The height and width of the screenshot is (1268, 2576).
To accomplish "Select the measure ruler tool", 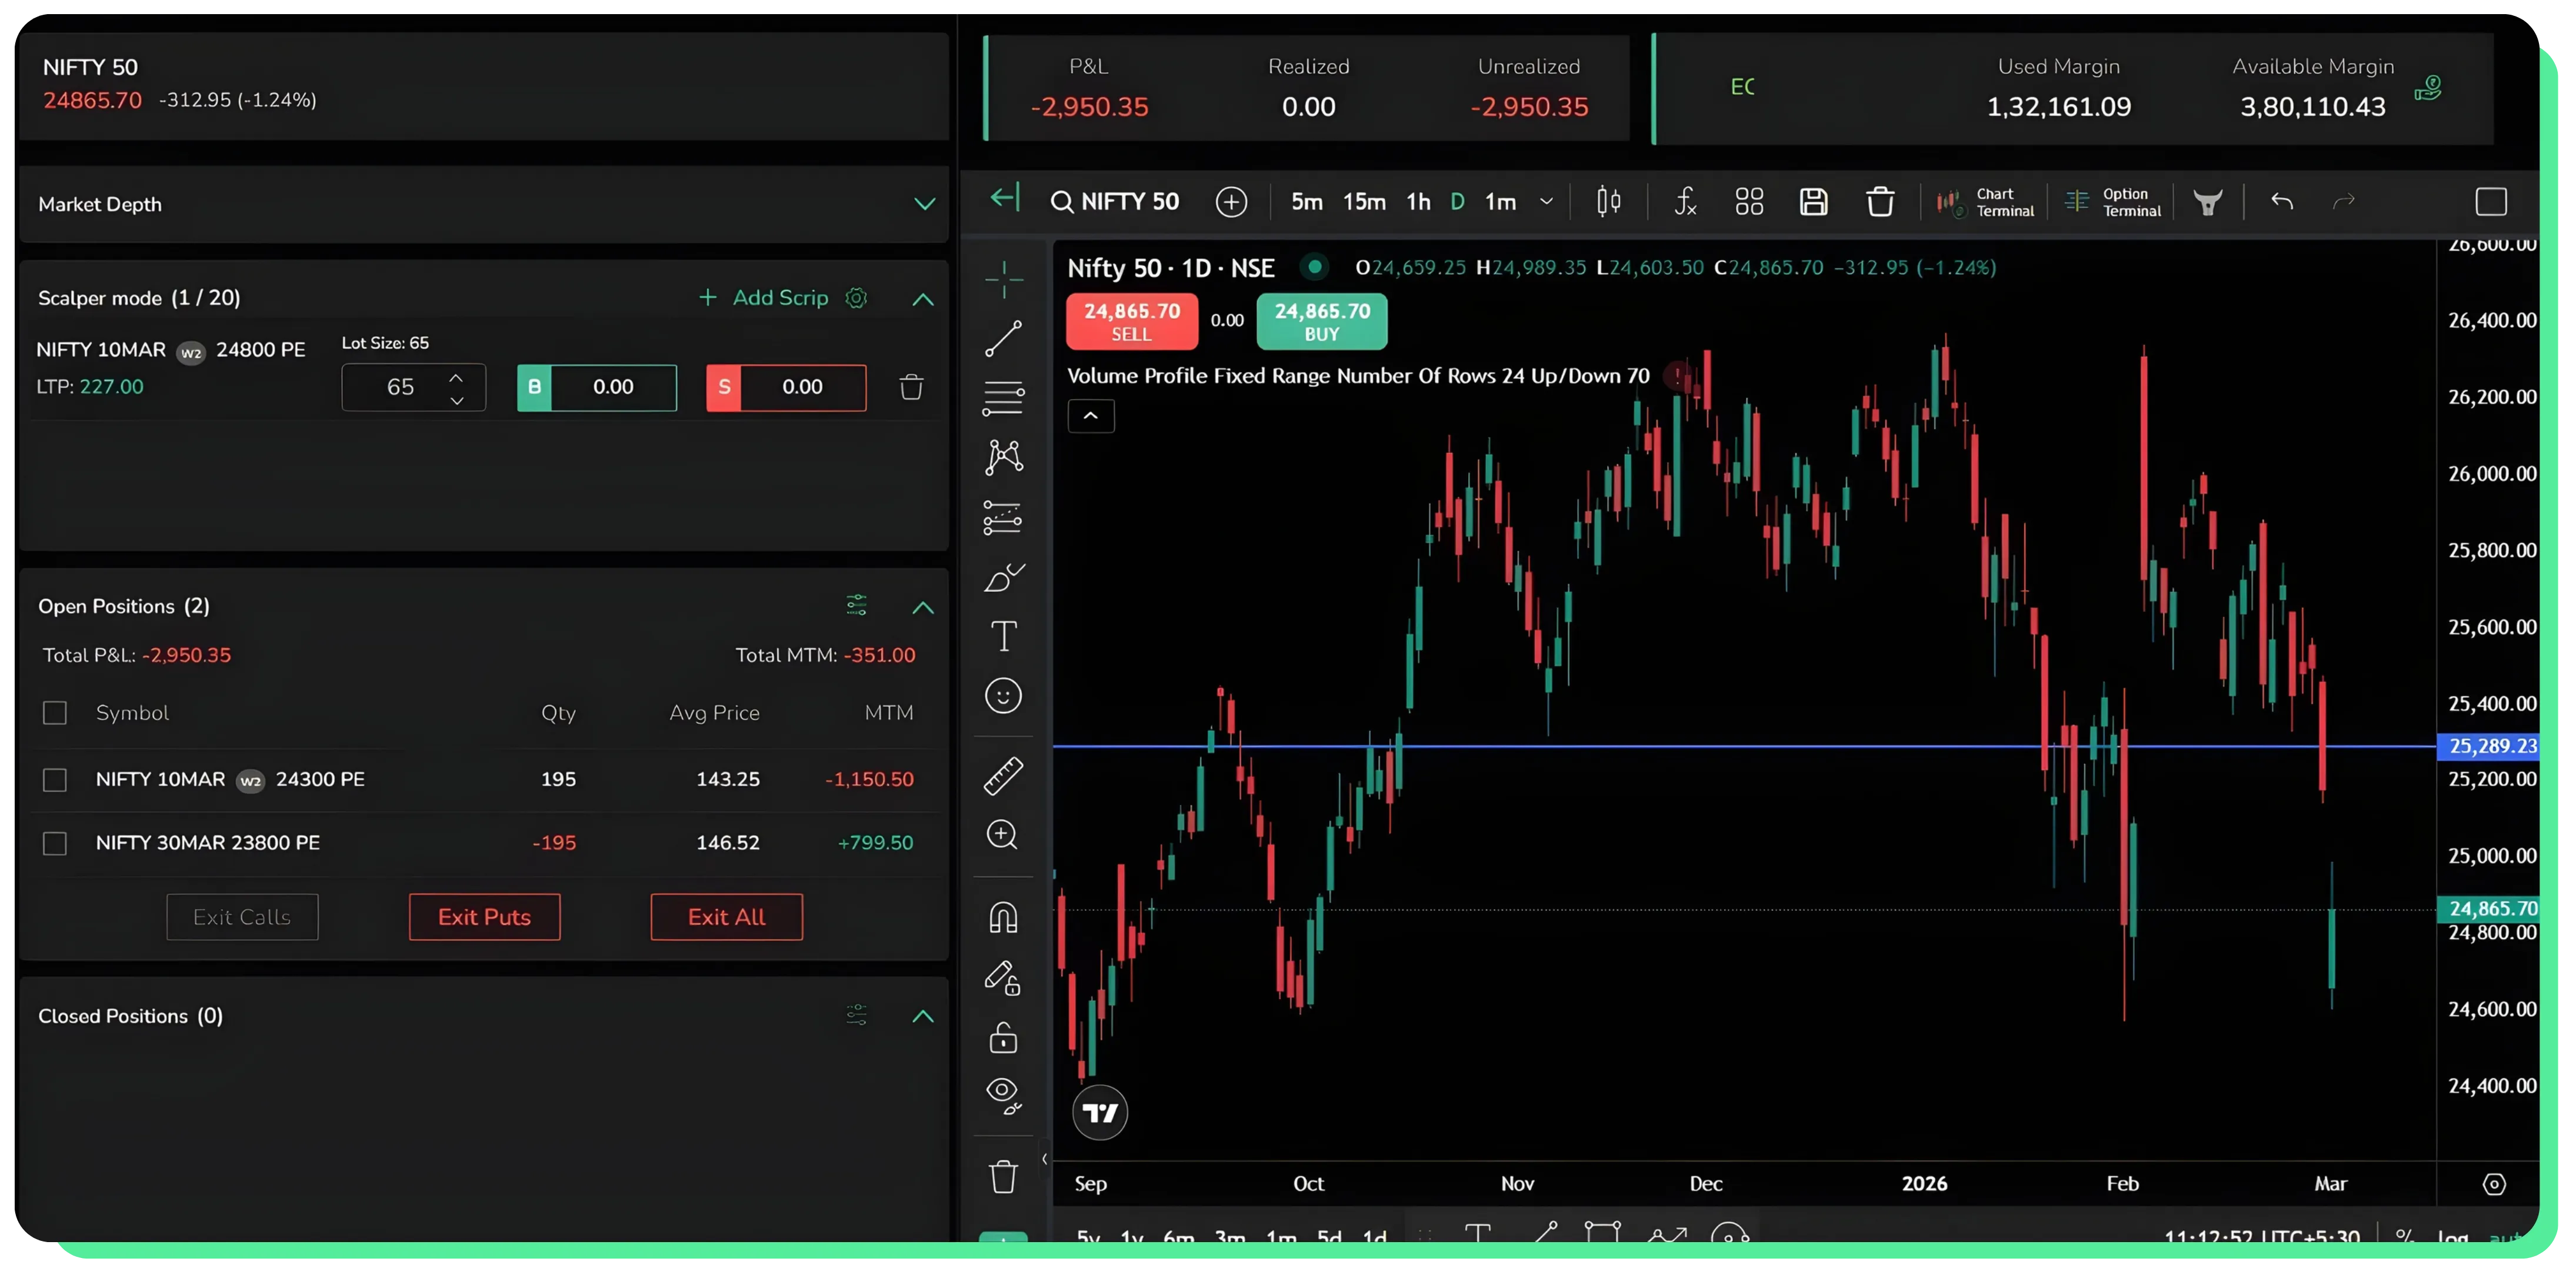I will 1003,775.
